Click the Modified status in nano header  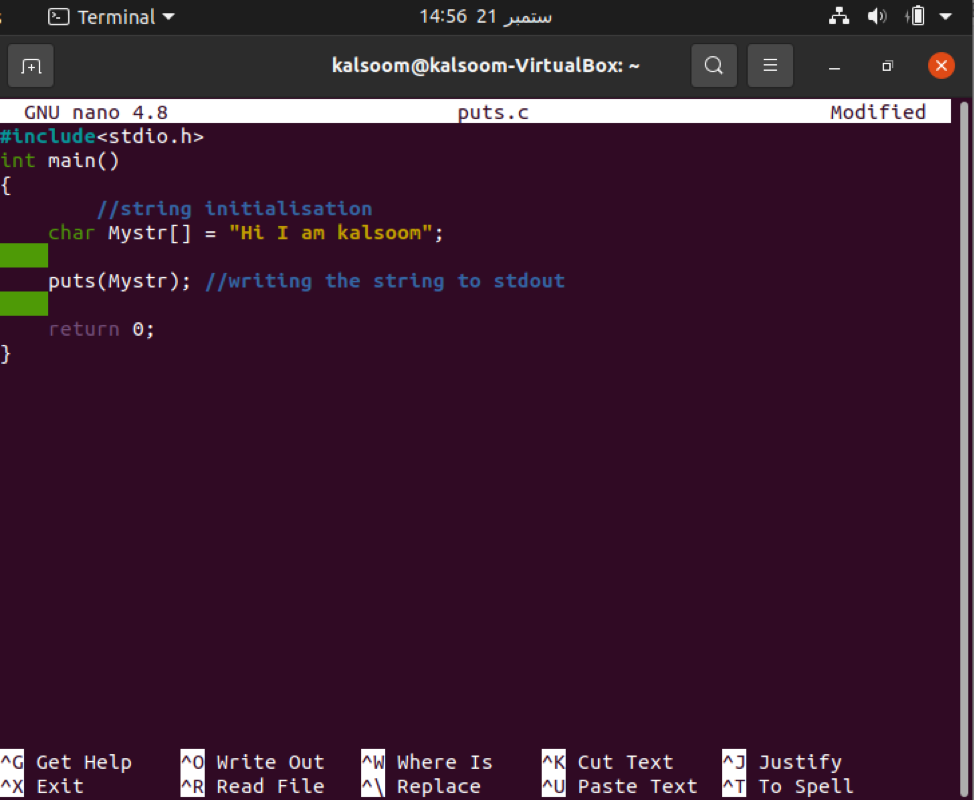click(878, 112)
